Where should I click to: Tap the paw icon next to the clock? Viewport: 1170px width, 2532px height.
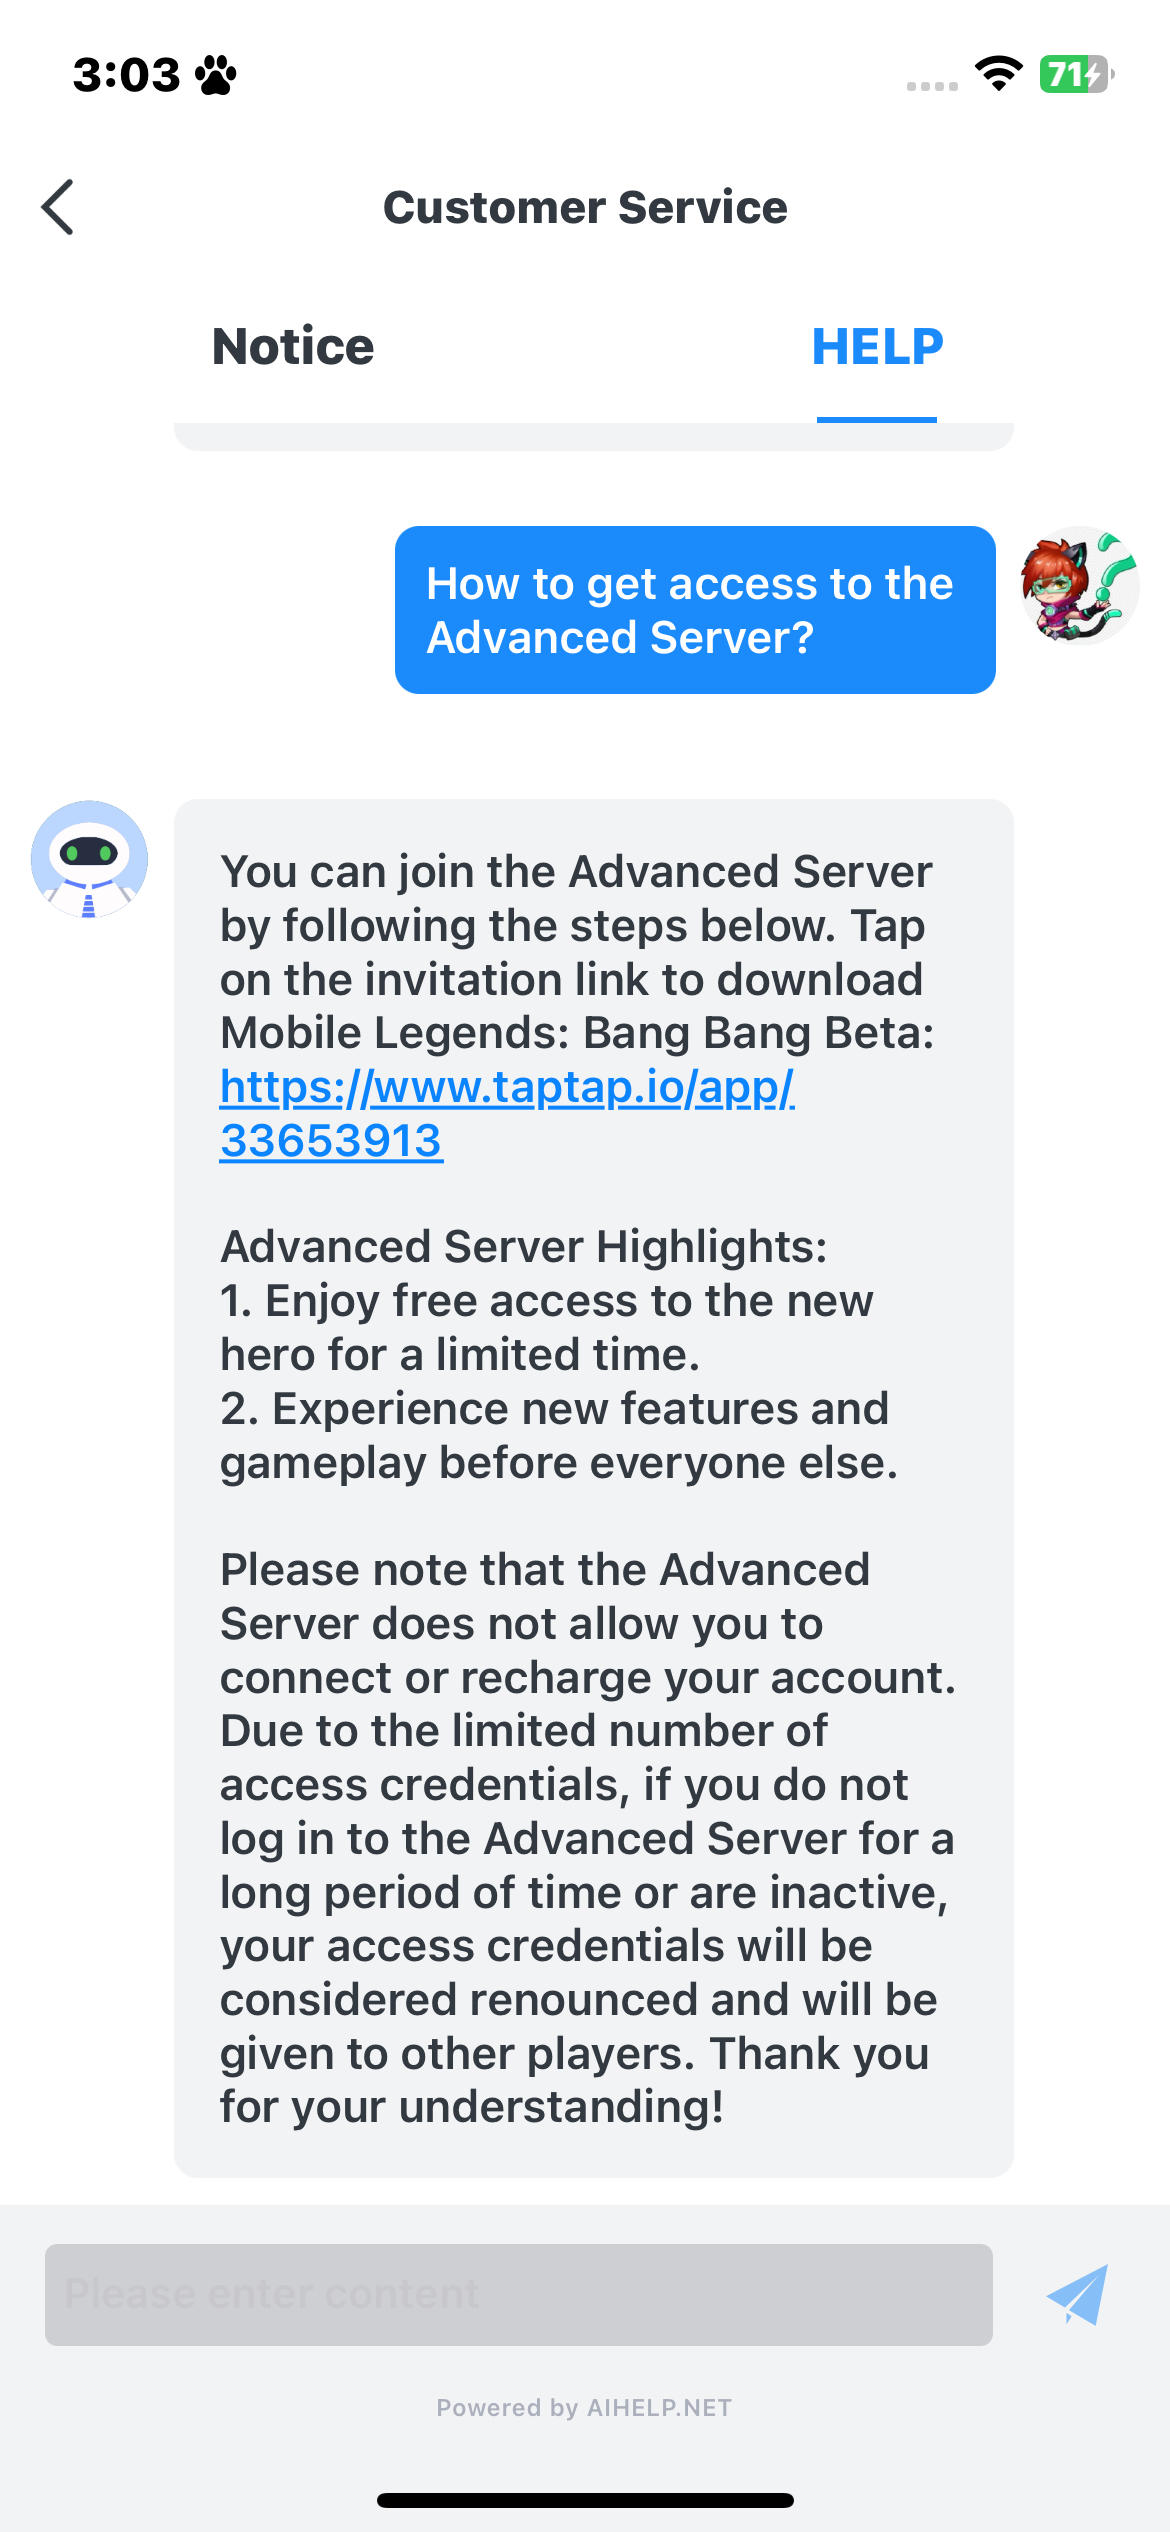point(216,75)
